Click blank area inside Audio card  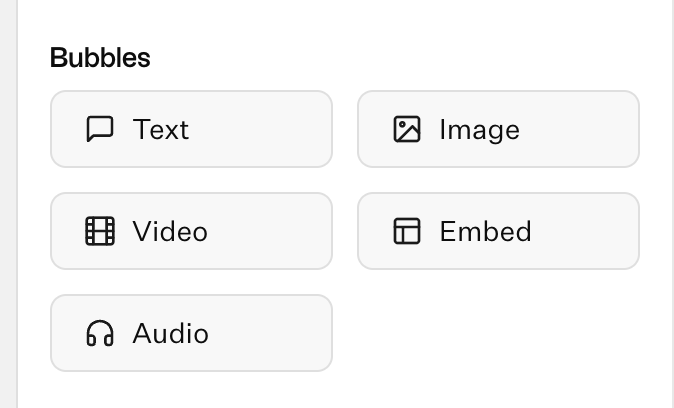click(x=271, y=333)
